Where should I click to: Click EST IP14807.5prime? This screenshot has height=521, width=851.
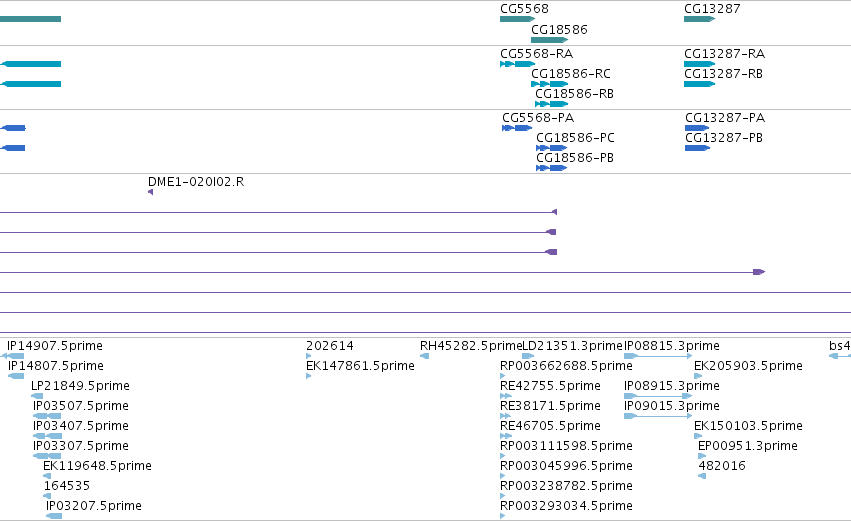tap(16, 376)
